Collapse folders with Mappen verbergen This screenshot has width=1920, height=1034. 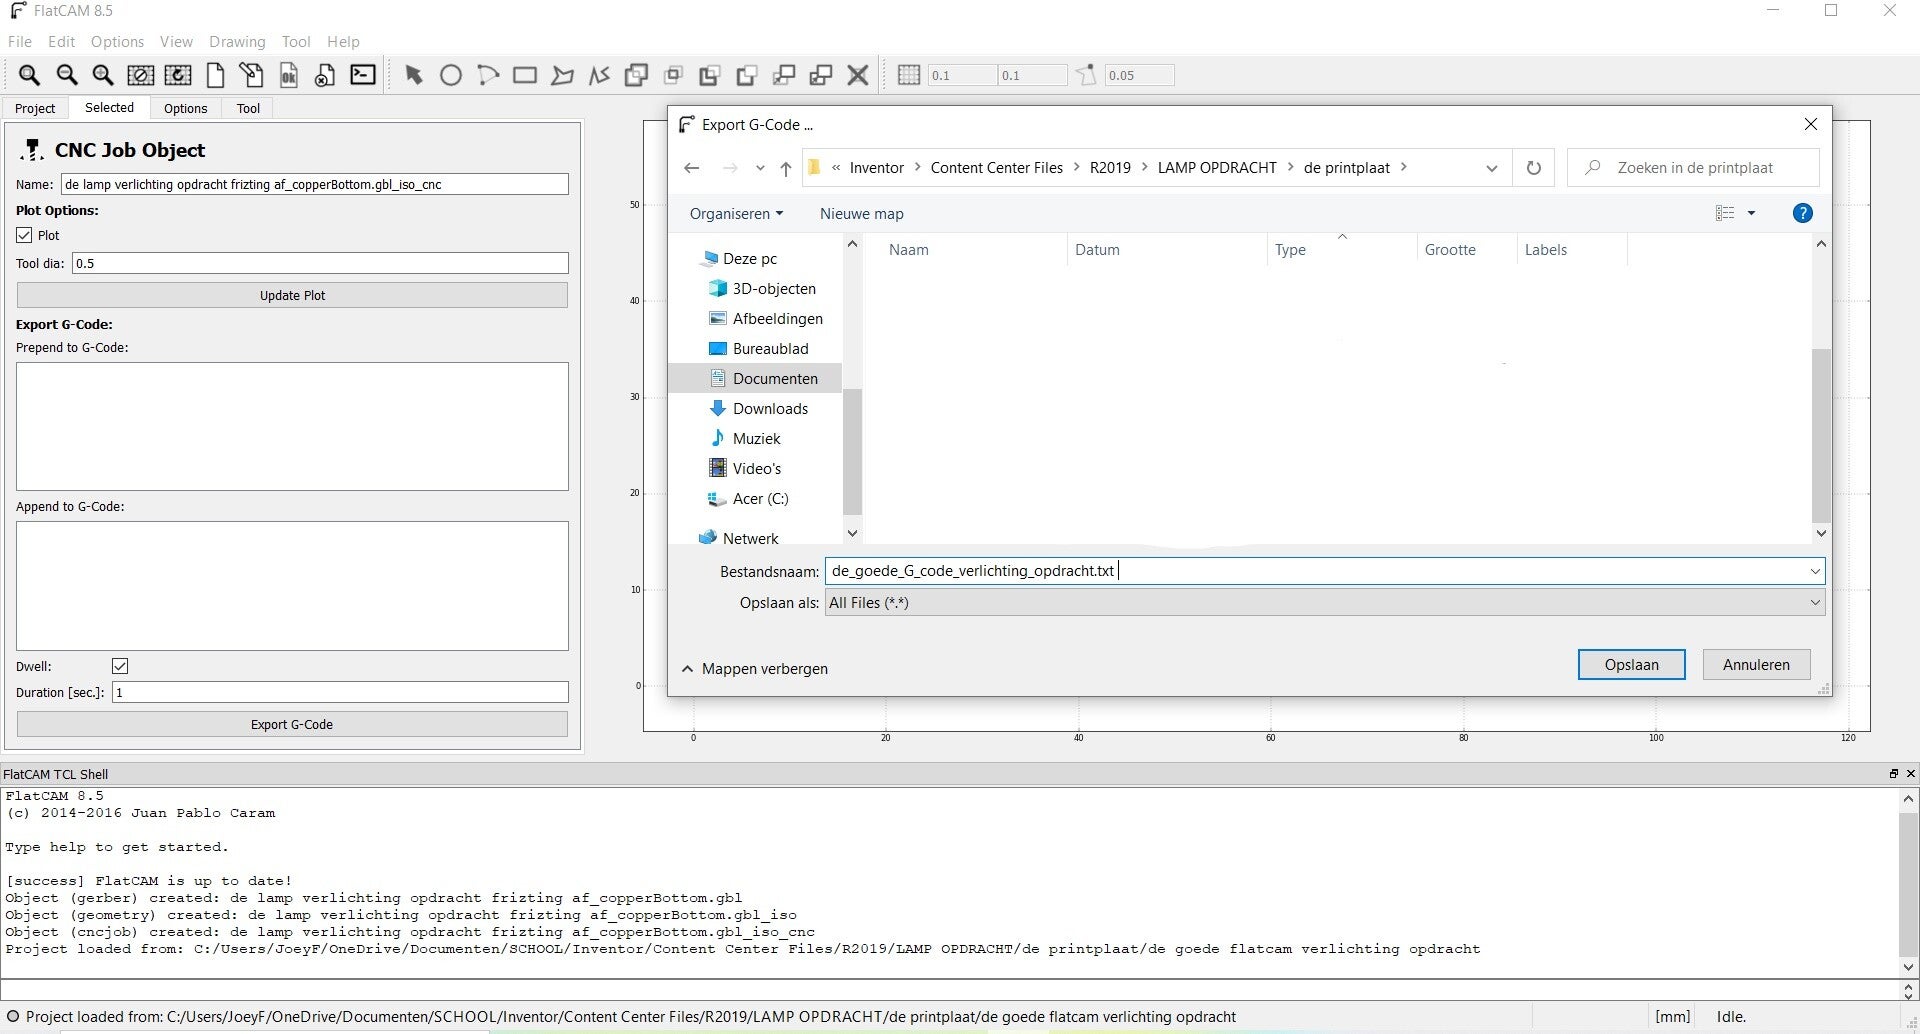point(755,669)
